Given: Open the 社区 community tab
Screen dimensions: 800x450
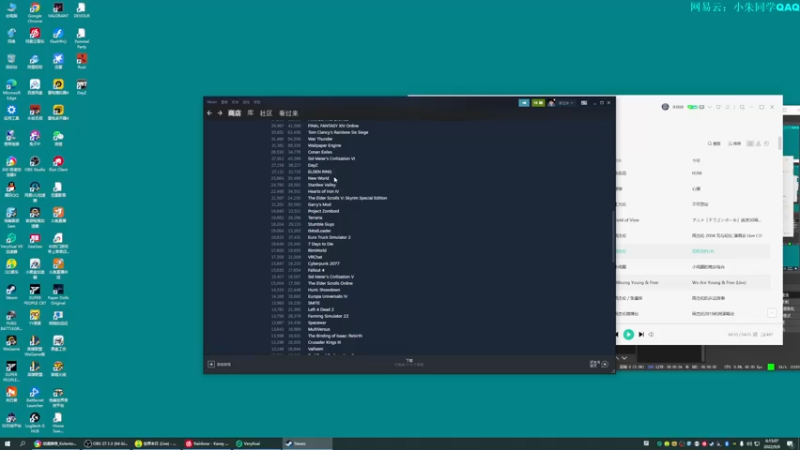Looking at the screenshot, I should (266, 113).
